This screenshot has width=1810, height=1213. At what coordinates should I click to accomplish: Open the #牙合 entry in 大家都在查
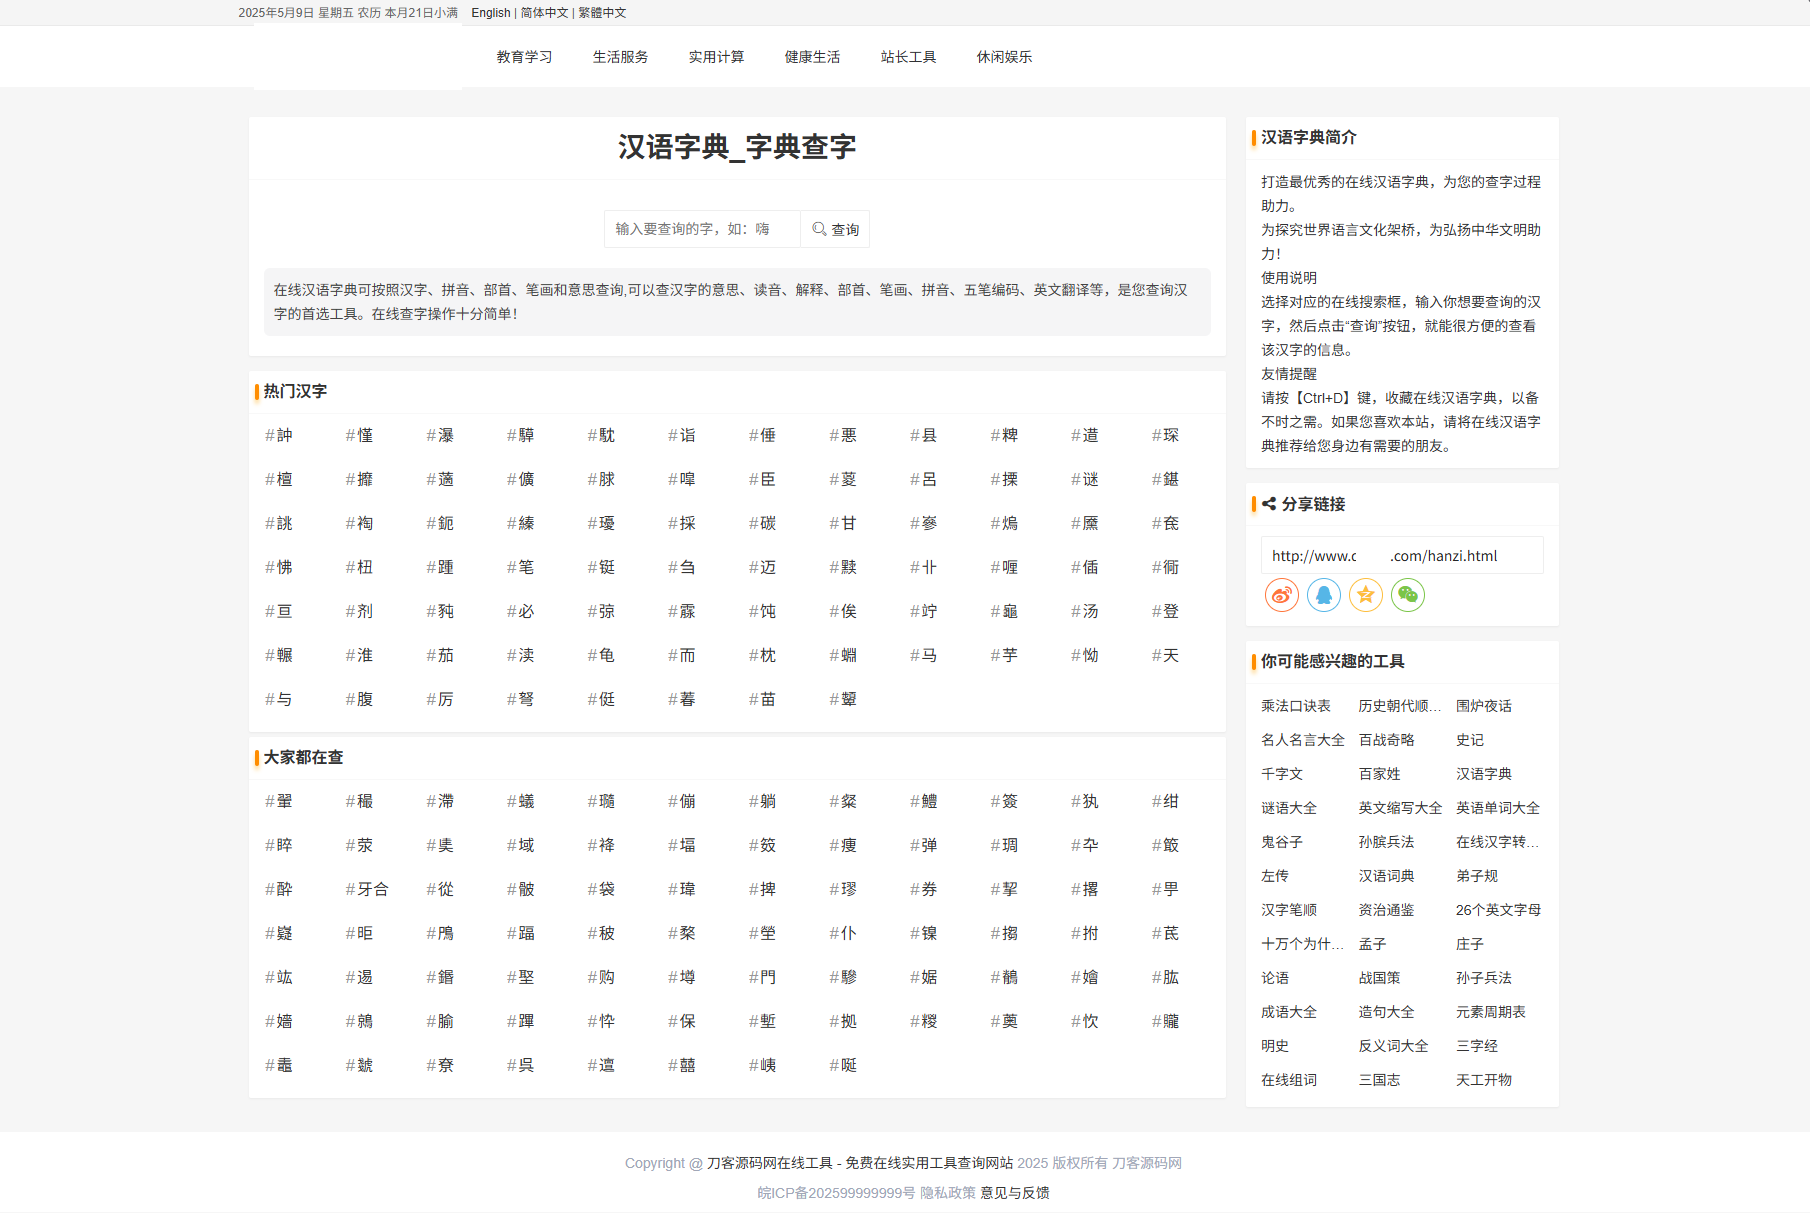pyautogui.click(x=367, y=890)
